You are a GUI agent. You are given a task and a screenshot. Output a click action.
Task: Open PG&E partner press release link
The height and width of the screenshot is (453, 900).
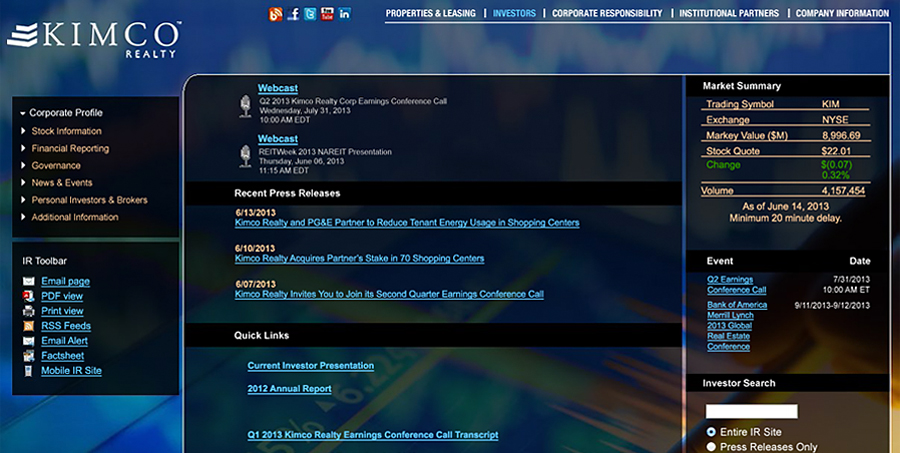point(407,223)
